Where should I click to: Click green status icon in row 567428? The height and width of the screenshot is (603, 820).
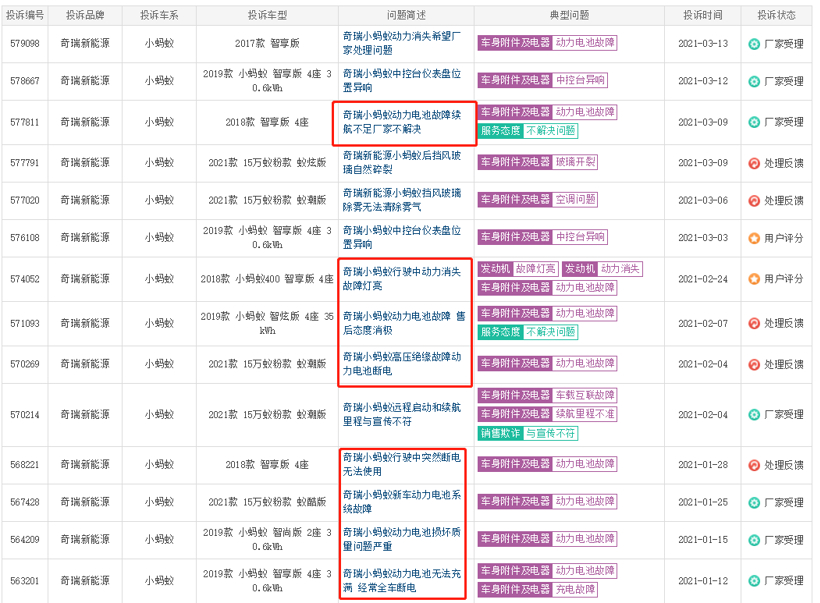coord(754,503)
